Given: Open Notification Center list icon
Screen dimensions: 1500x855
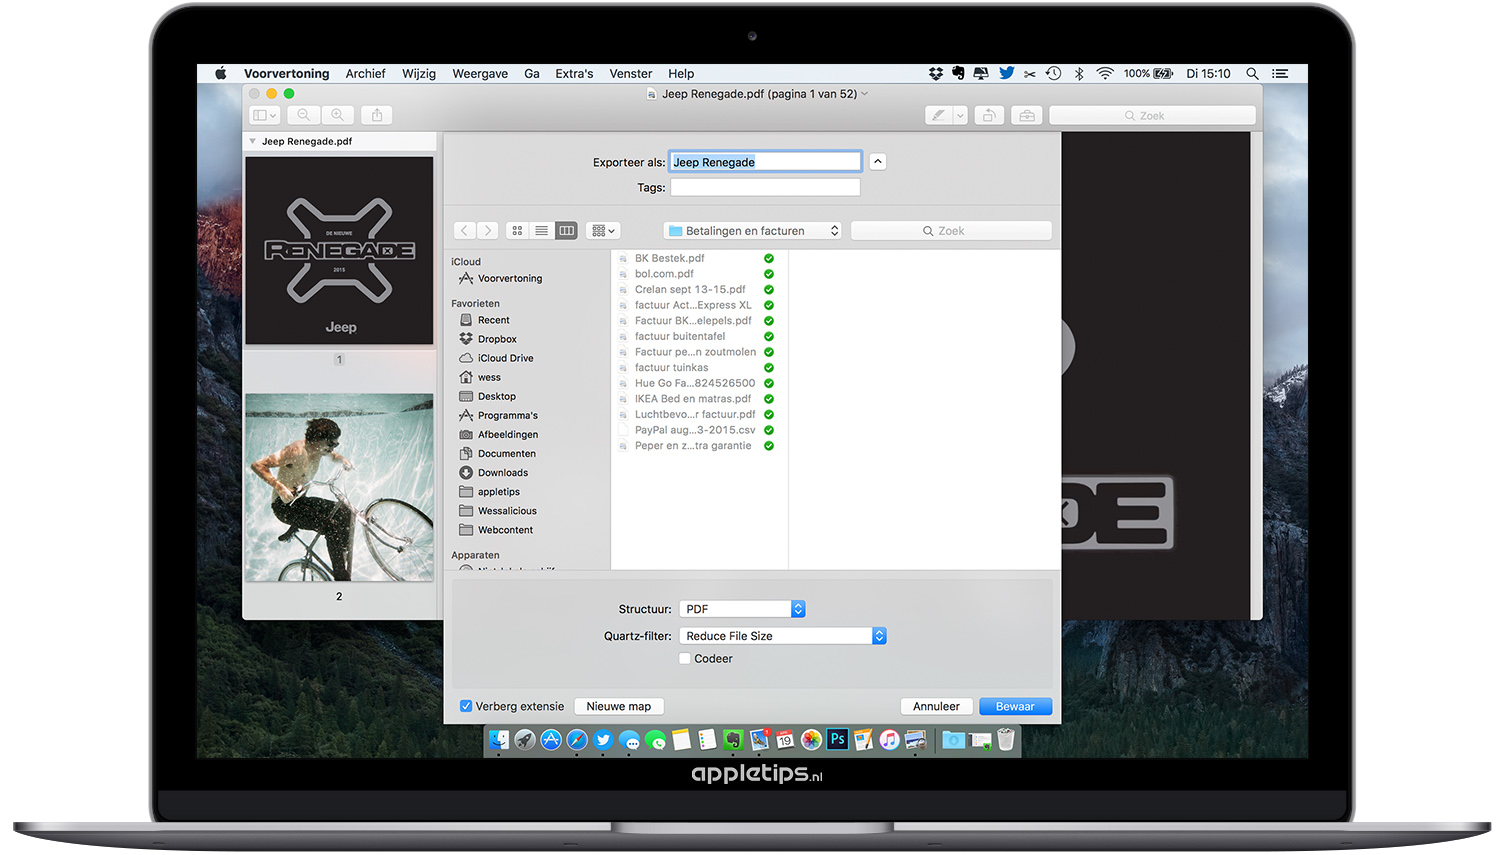Looking at the screenshot, I should (x=1280, y=74).
